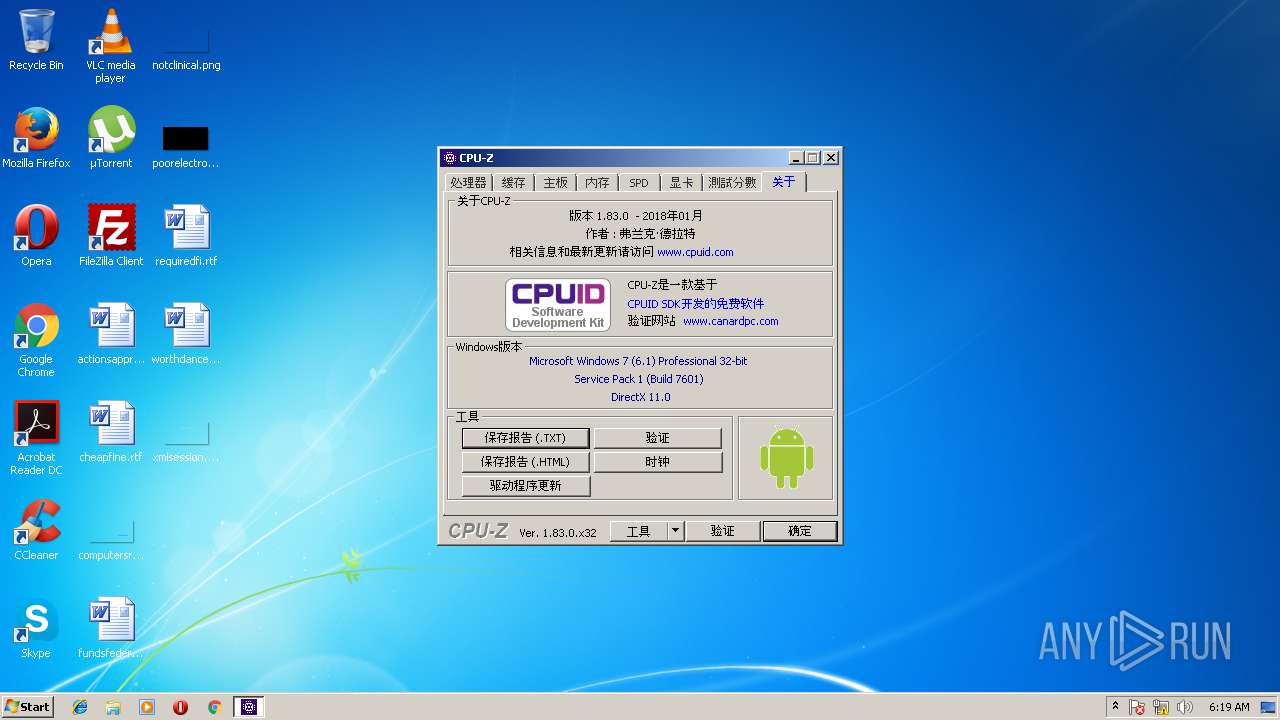This screenshot has width=1280, height=720.
Task: Open the www.cpuid.com link
Action: [x=695, y=252]
